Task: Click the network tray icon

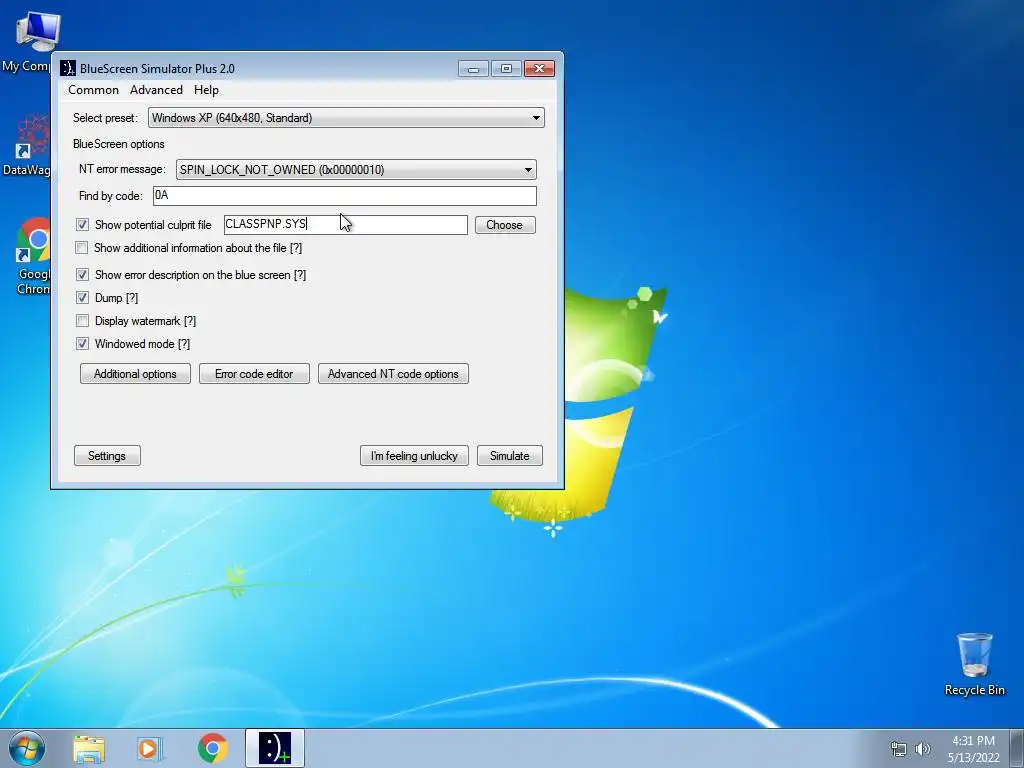Action: click(x=899, y=749)
